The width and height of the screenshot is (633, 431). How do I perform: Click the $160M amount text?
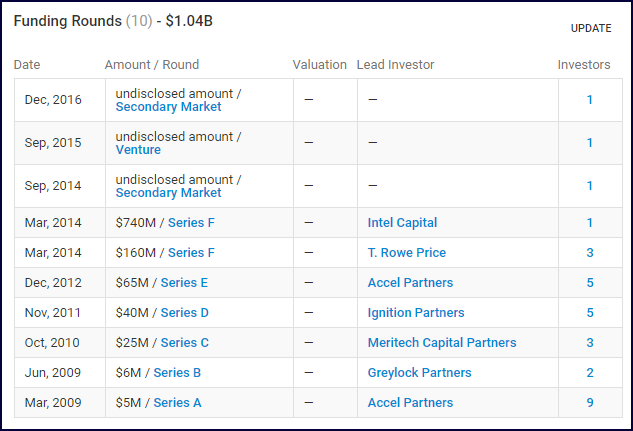[x=136, y=253]
